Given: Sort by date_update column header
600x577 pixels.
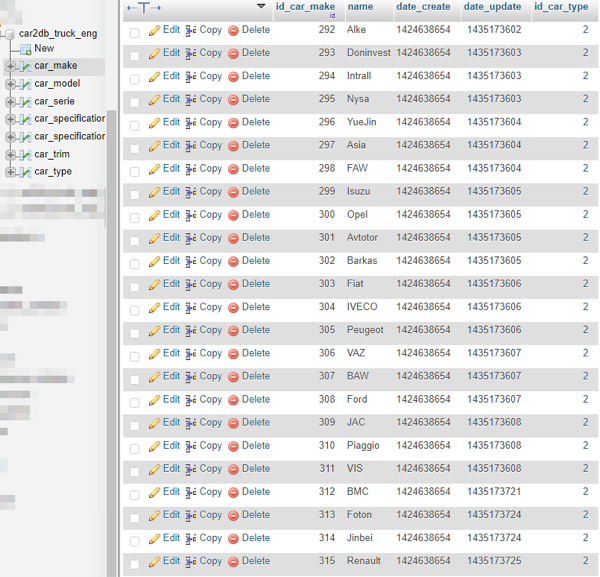Looking at the screenshot, I should (492, 7).
